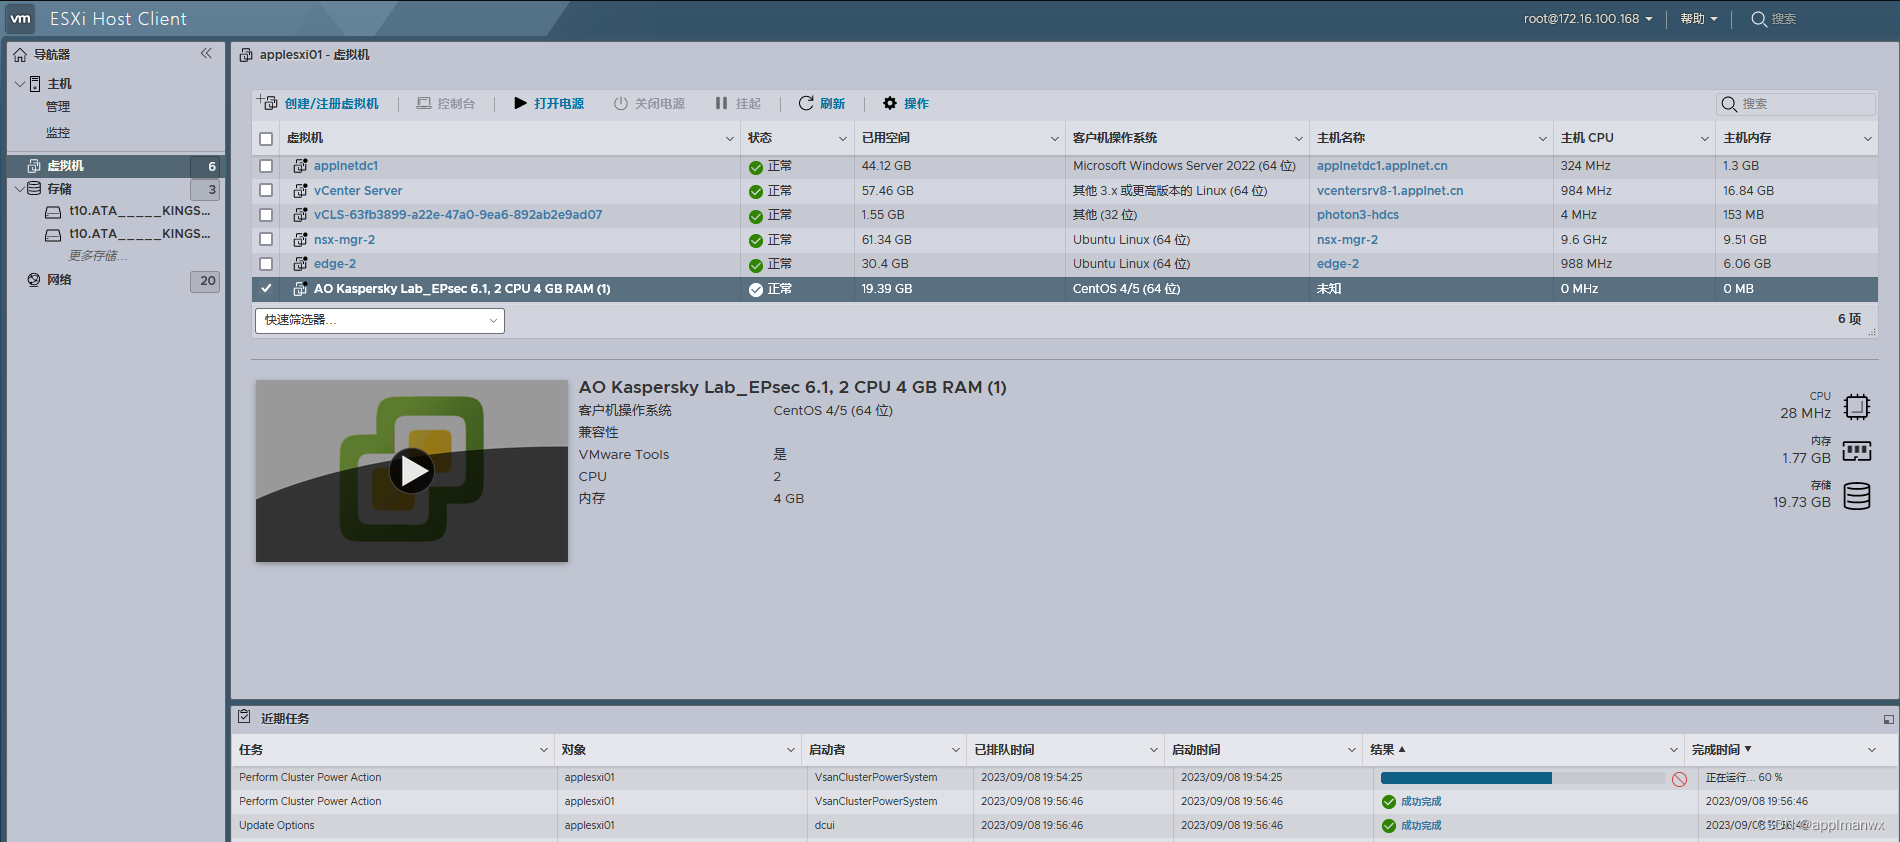This screenshot has width=1900, height=842.
Task: Click the Perform Cluster Power Action task with success result
Action: 310,802
